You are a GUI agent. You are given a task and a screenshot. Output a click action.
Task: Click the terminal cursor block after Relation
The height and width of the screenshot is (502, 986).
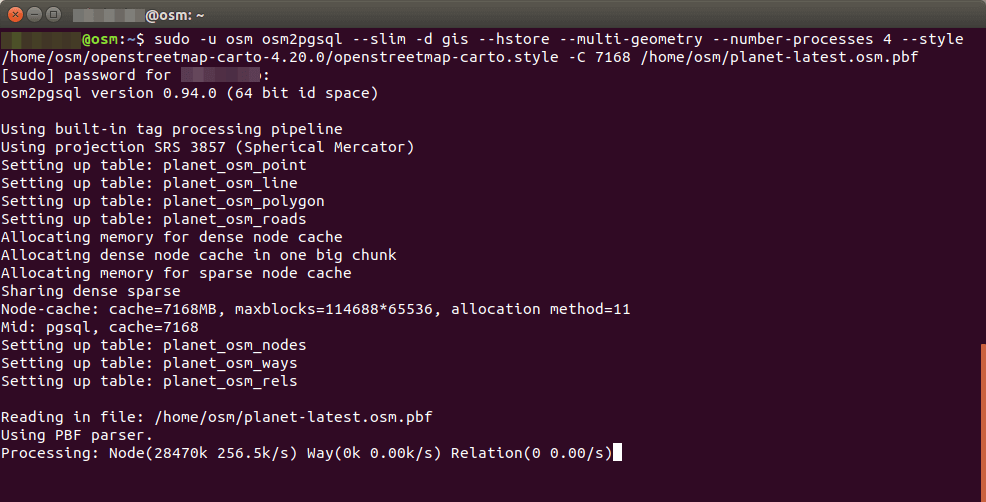coord(617,453)
